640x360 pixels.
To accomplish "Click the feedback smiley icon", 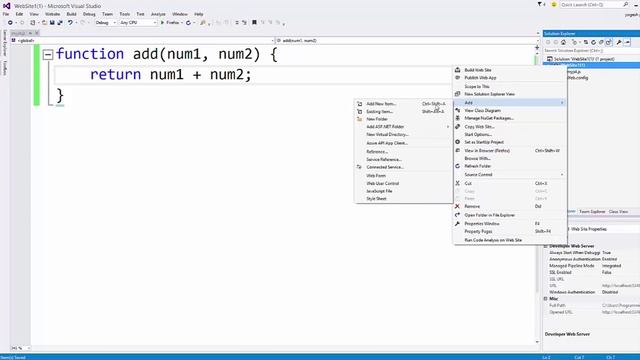I will pos(554,4).
